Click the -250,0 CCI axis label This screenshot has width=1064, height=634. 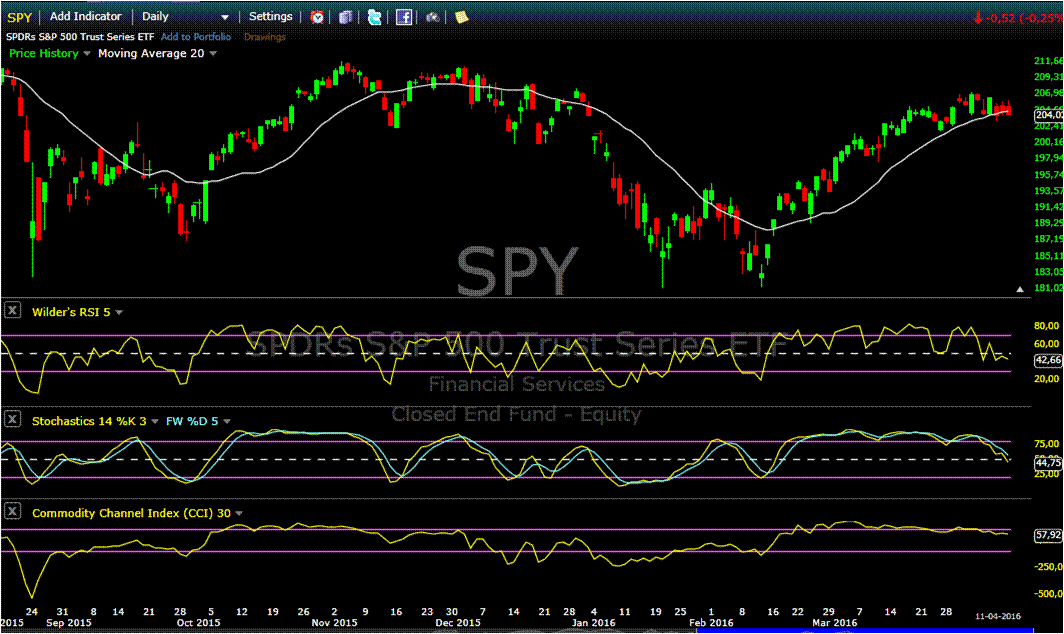[1048, 567]
